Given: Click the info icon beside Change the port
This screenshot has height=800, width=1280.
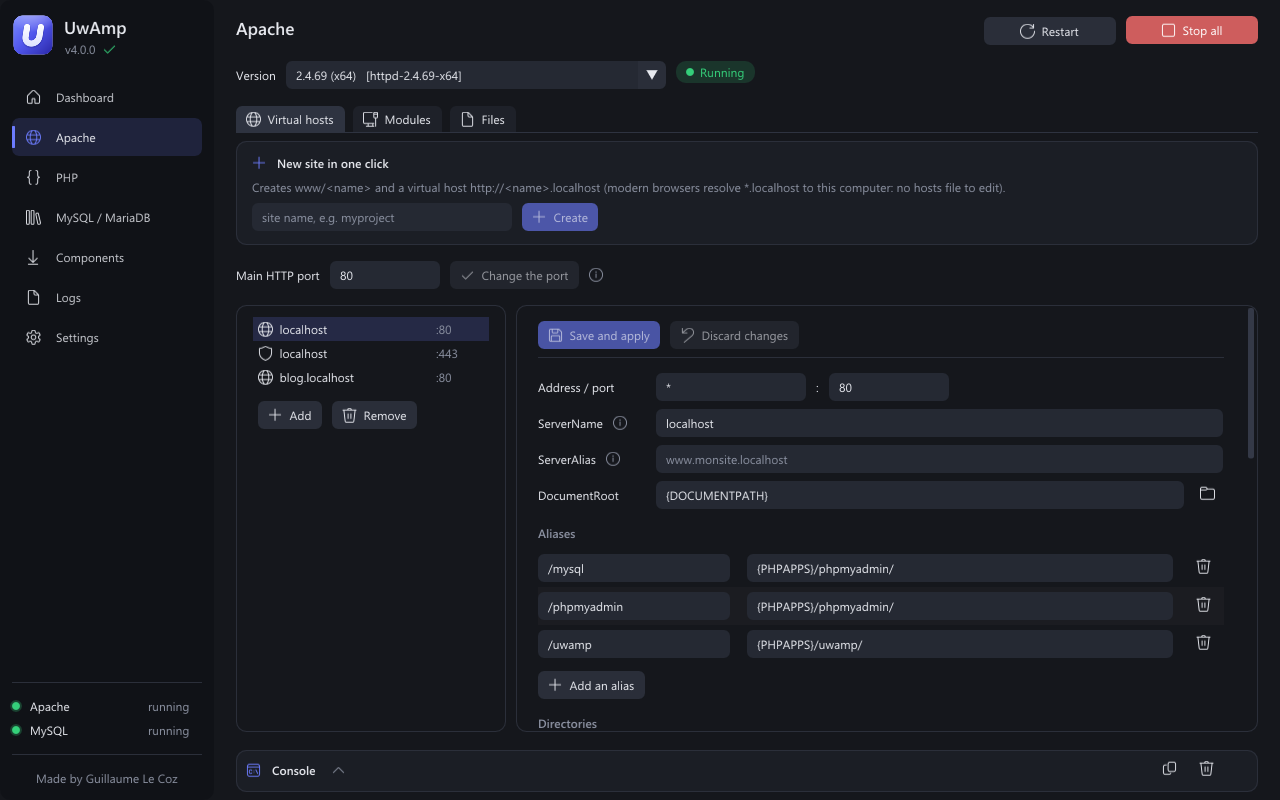Looking at the screenshot, I should pyautogui.click(x=596, y=275).
